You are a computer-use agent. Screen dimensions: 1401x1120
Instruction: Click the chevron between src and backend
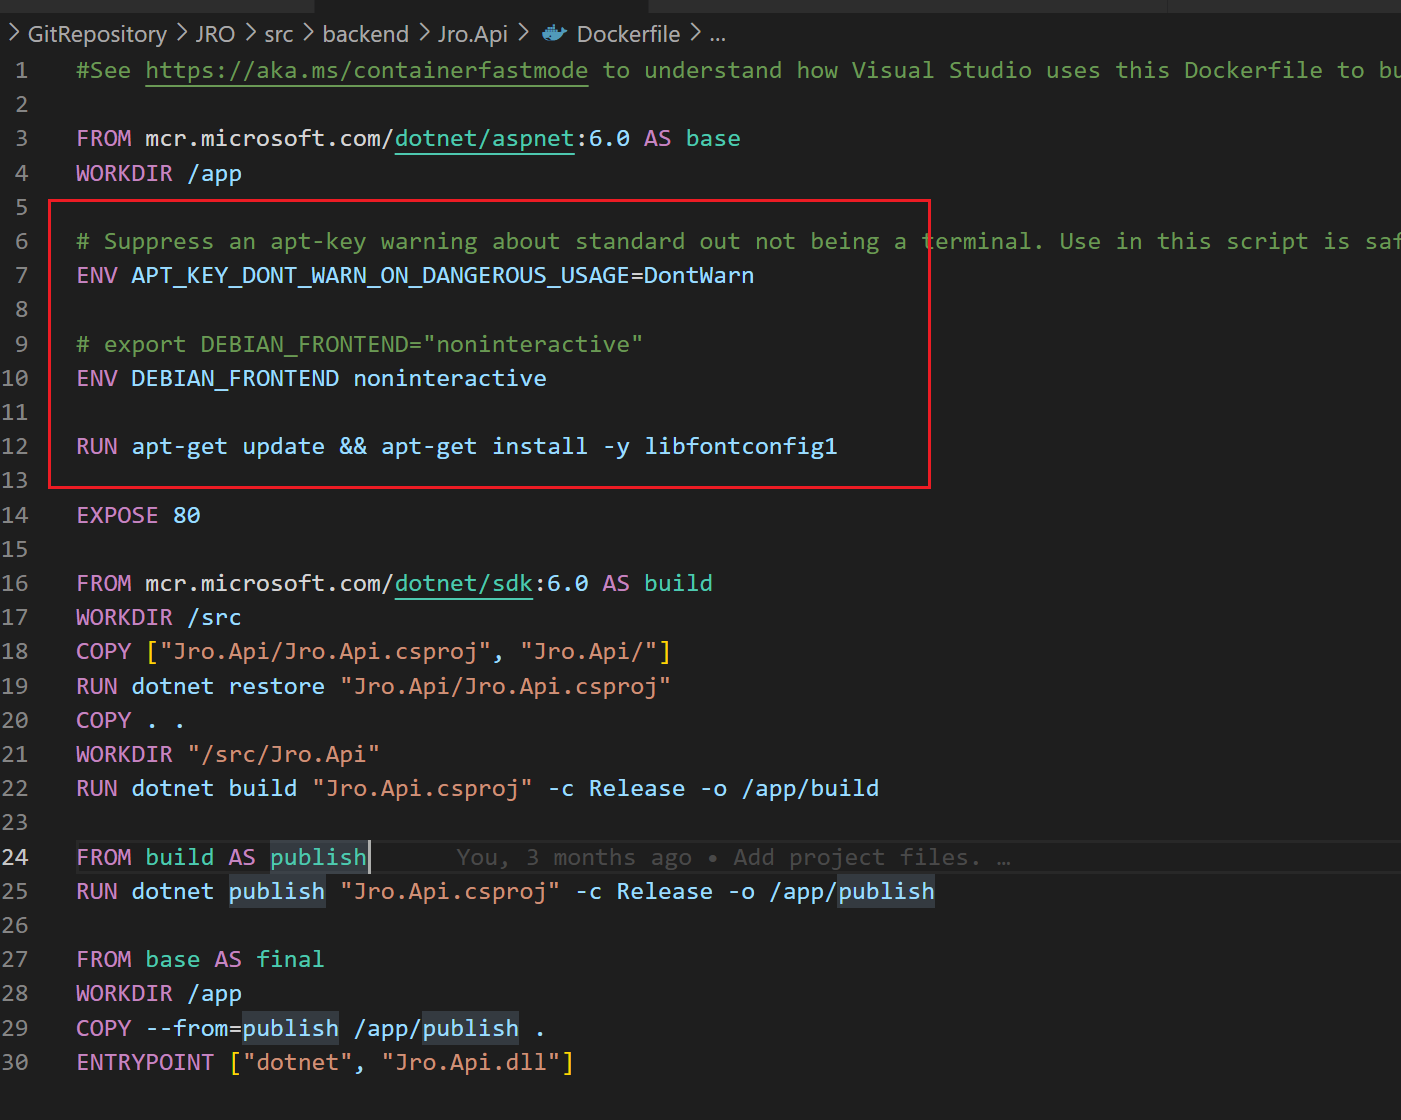(x=306, y=33)
